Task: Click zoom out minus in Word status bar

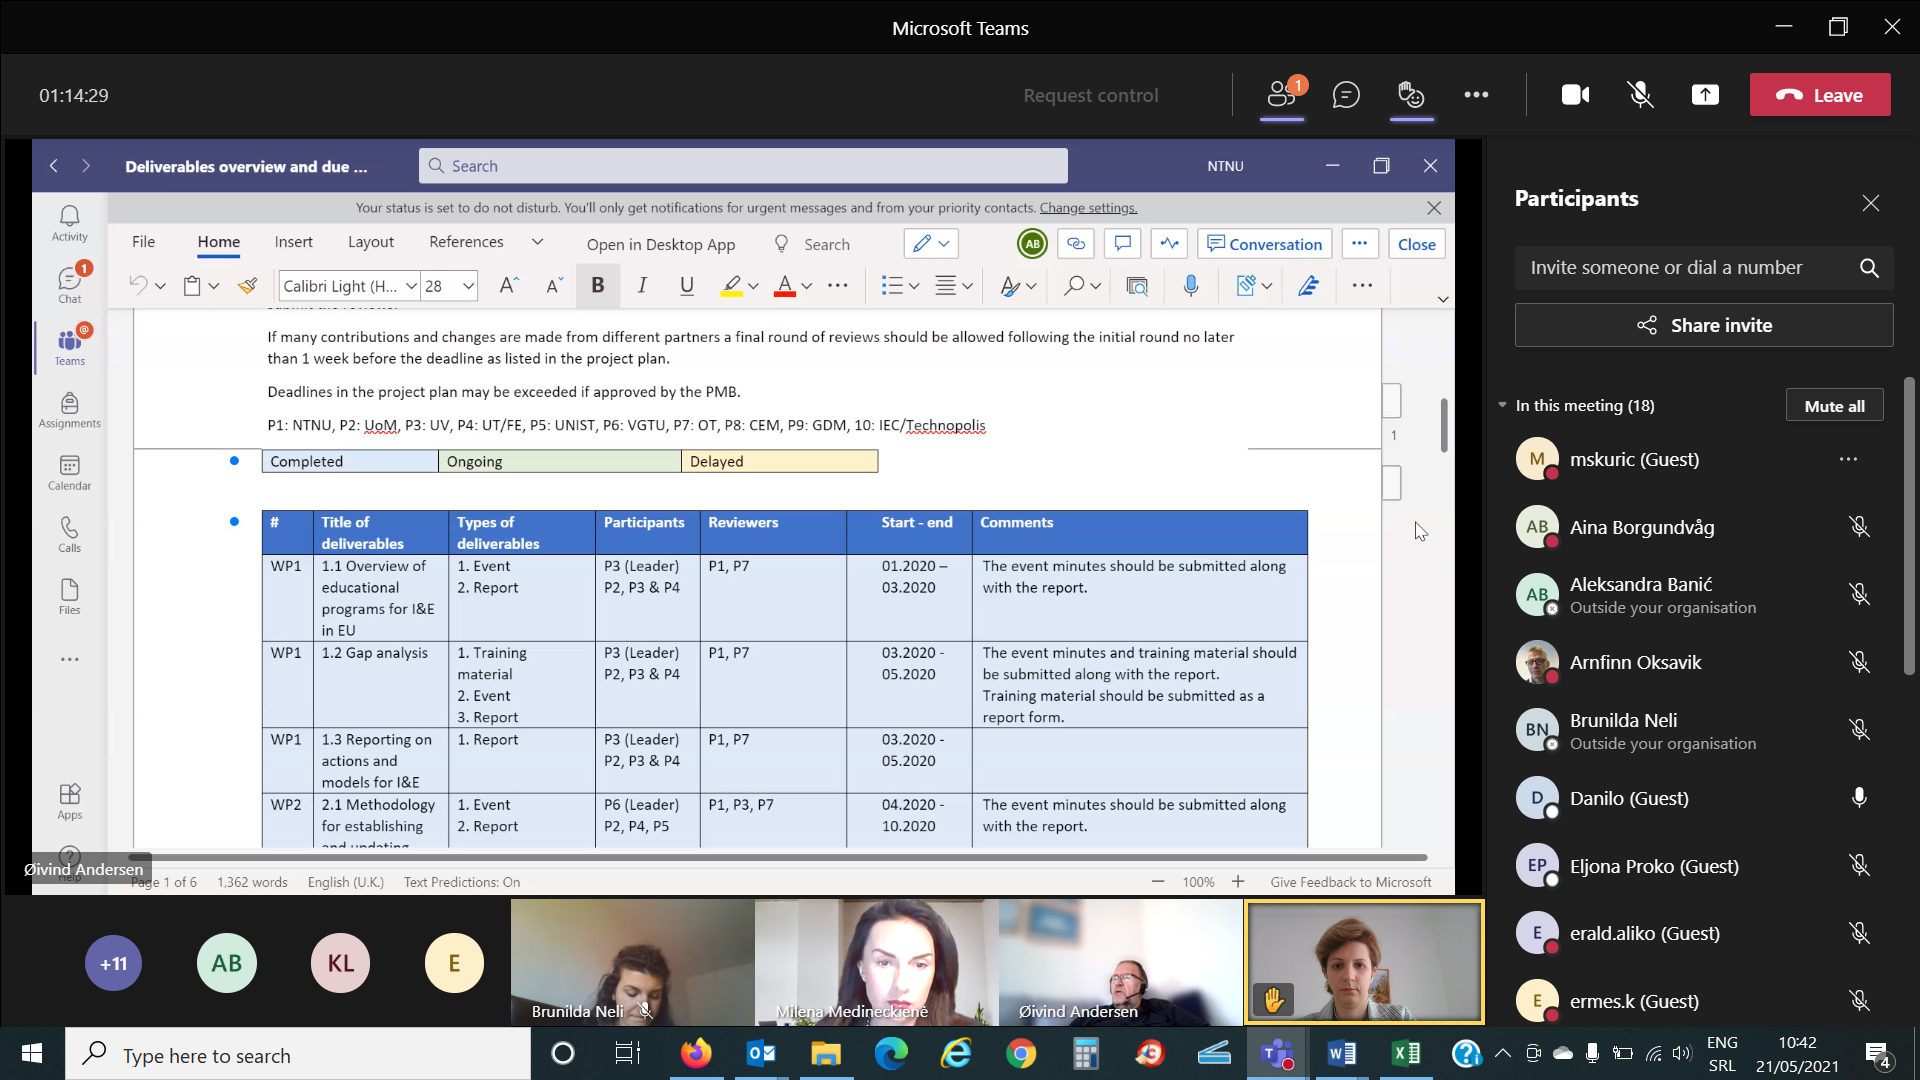Action: pos(1158,882)
